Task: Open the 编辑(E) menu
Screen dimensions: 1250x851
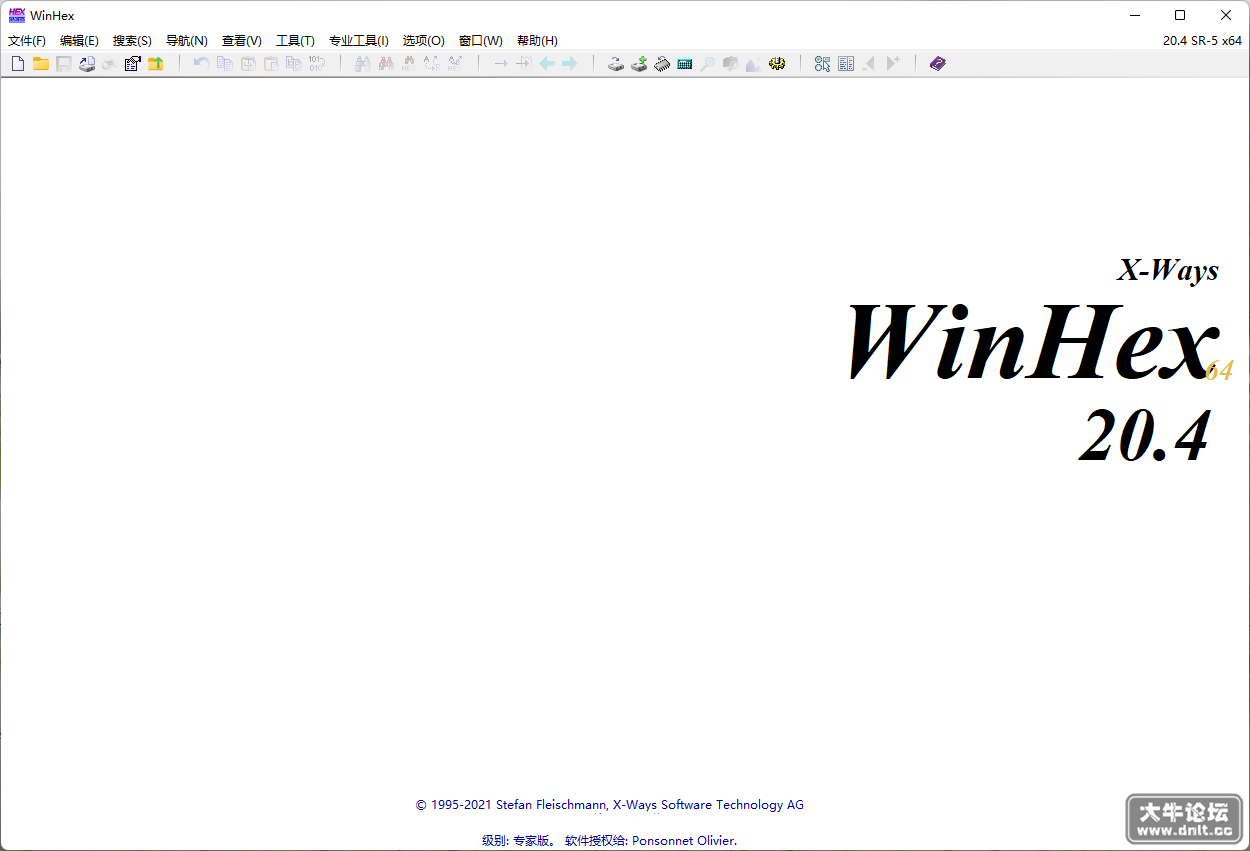Action: point(79,41)
